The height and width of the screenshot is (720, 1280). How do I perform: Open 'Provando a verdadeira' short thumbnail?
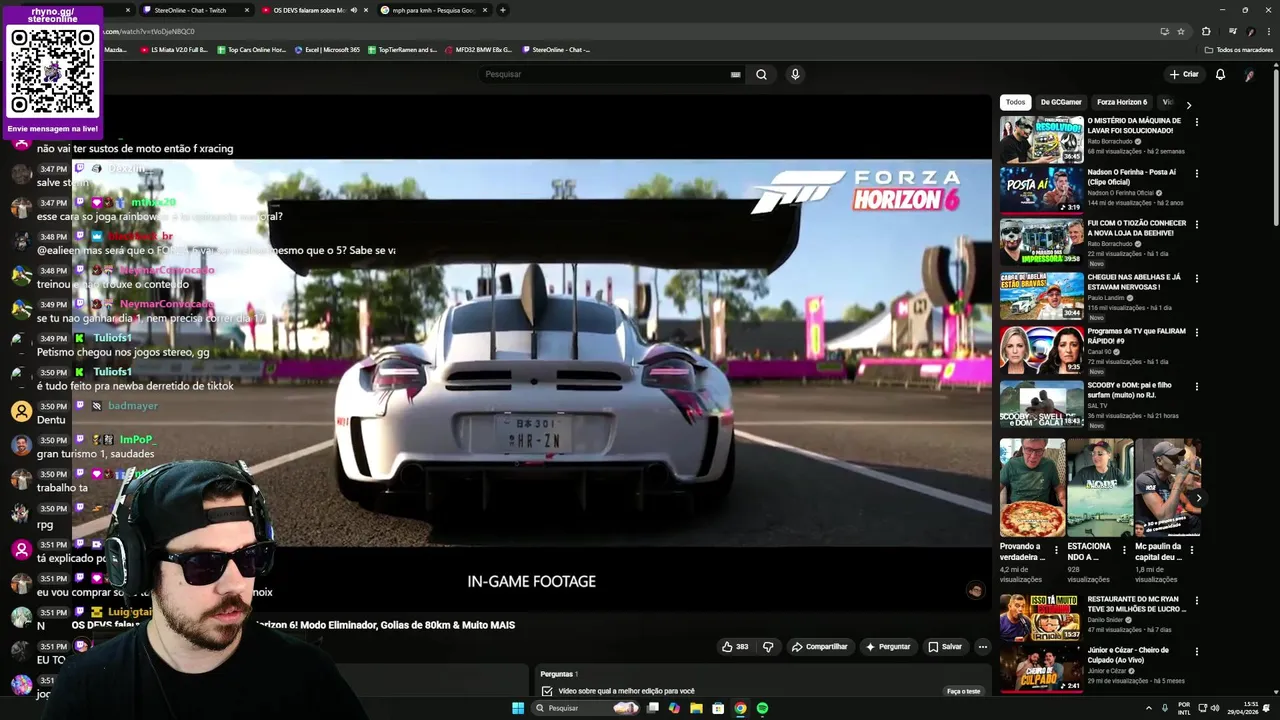click(x=1032, y=488)
